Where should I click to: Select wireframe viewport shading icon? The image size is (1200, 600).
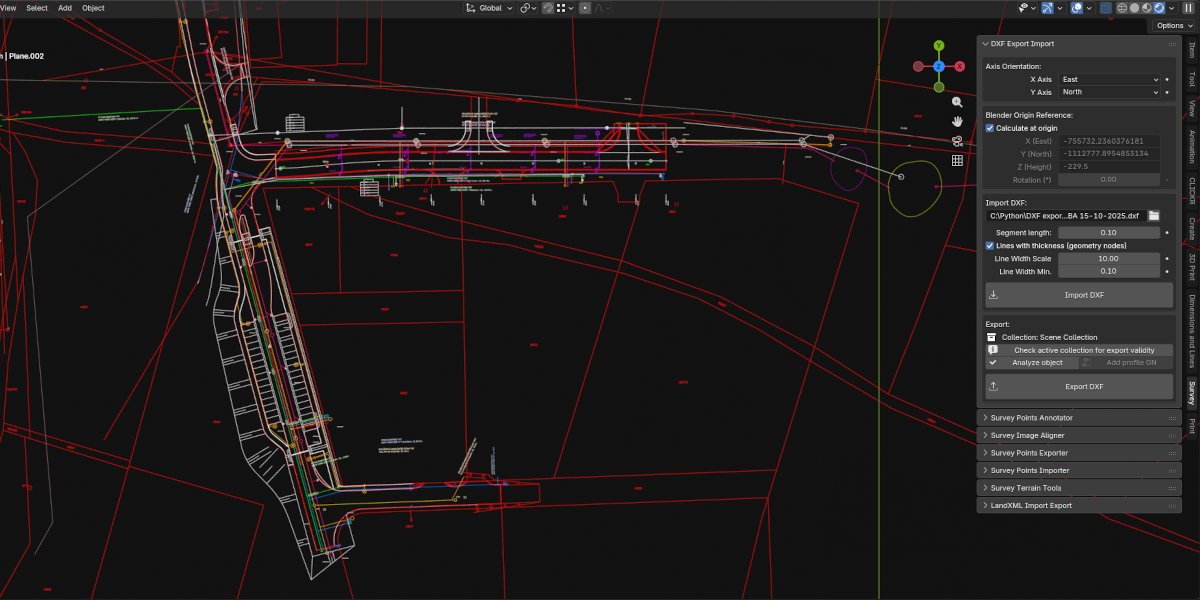[x=1122, y=8]
